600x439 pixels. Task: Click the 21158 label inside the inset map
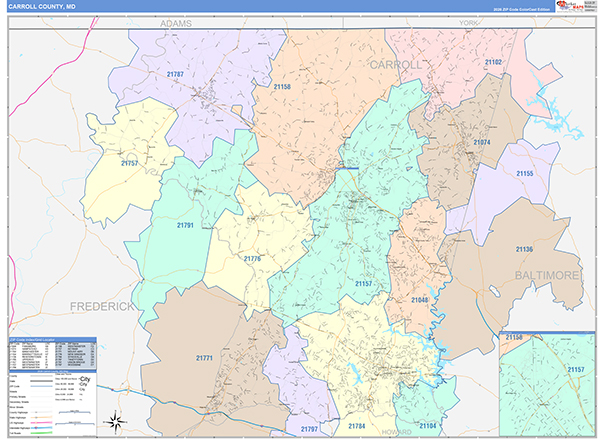[514, 337]
